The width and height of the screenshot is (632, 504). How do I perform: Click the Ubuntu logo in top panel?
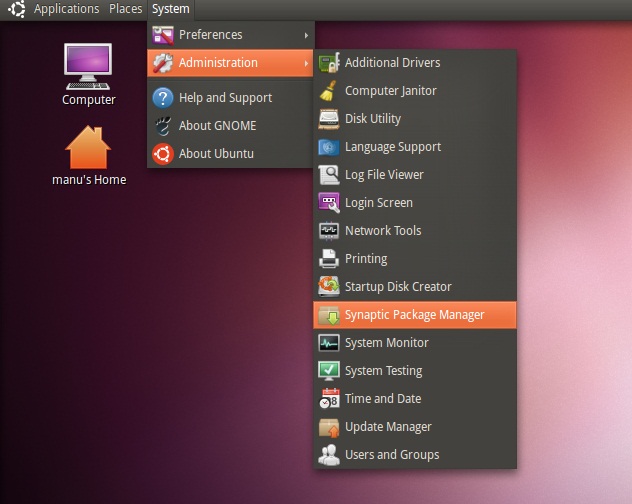pyautogui.click(x=15, y=9)
